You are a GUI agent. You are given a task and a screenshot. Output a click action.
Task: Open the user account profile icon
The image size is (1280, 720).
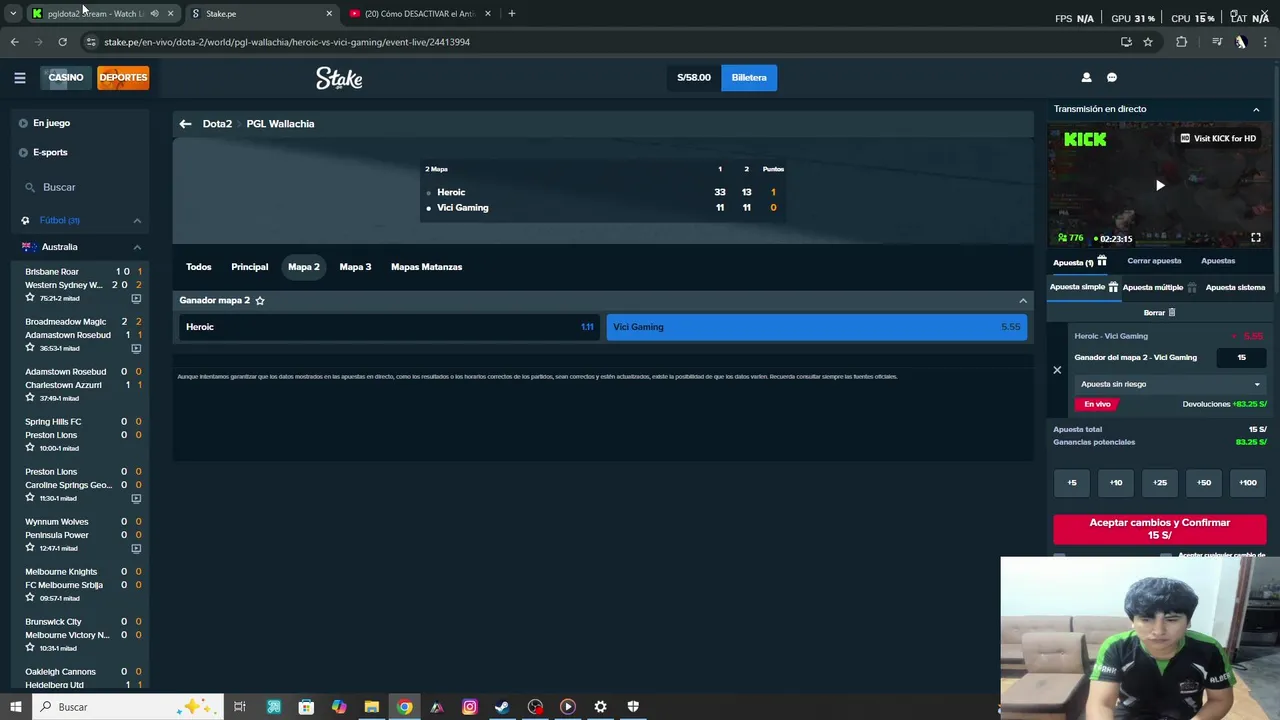pyautogui.click(x=1086, y=77)
